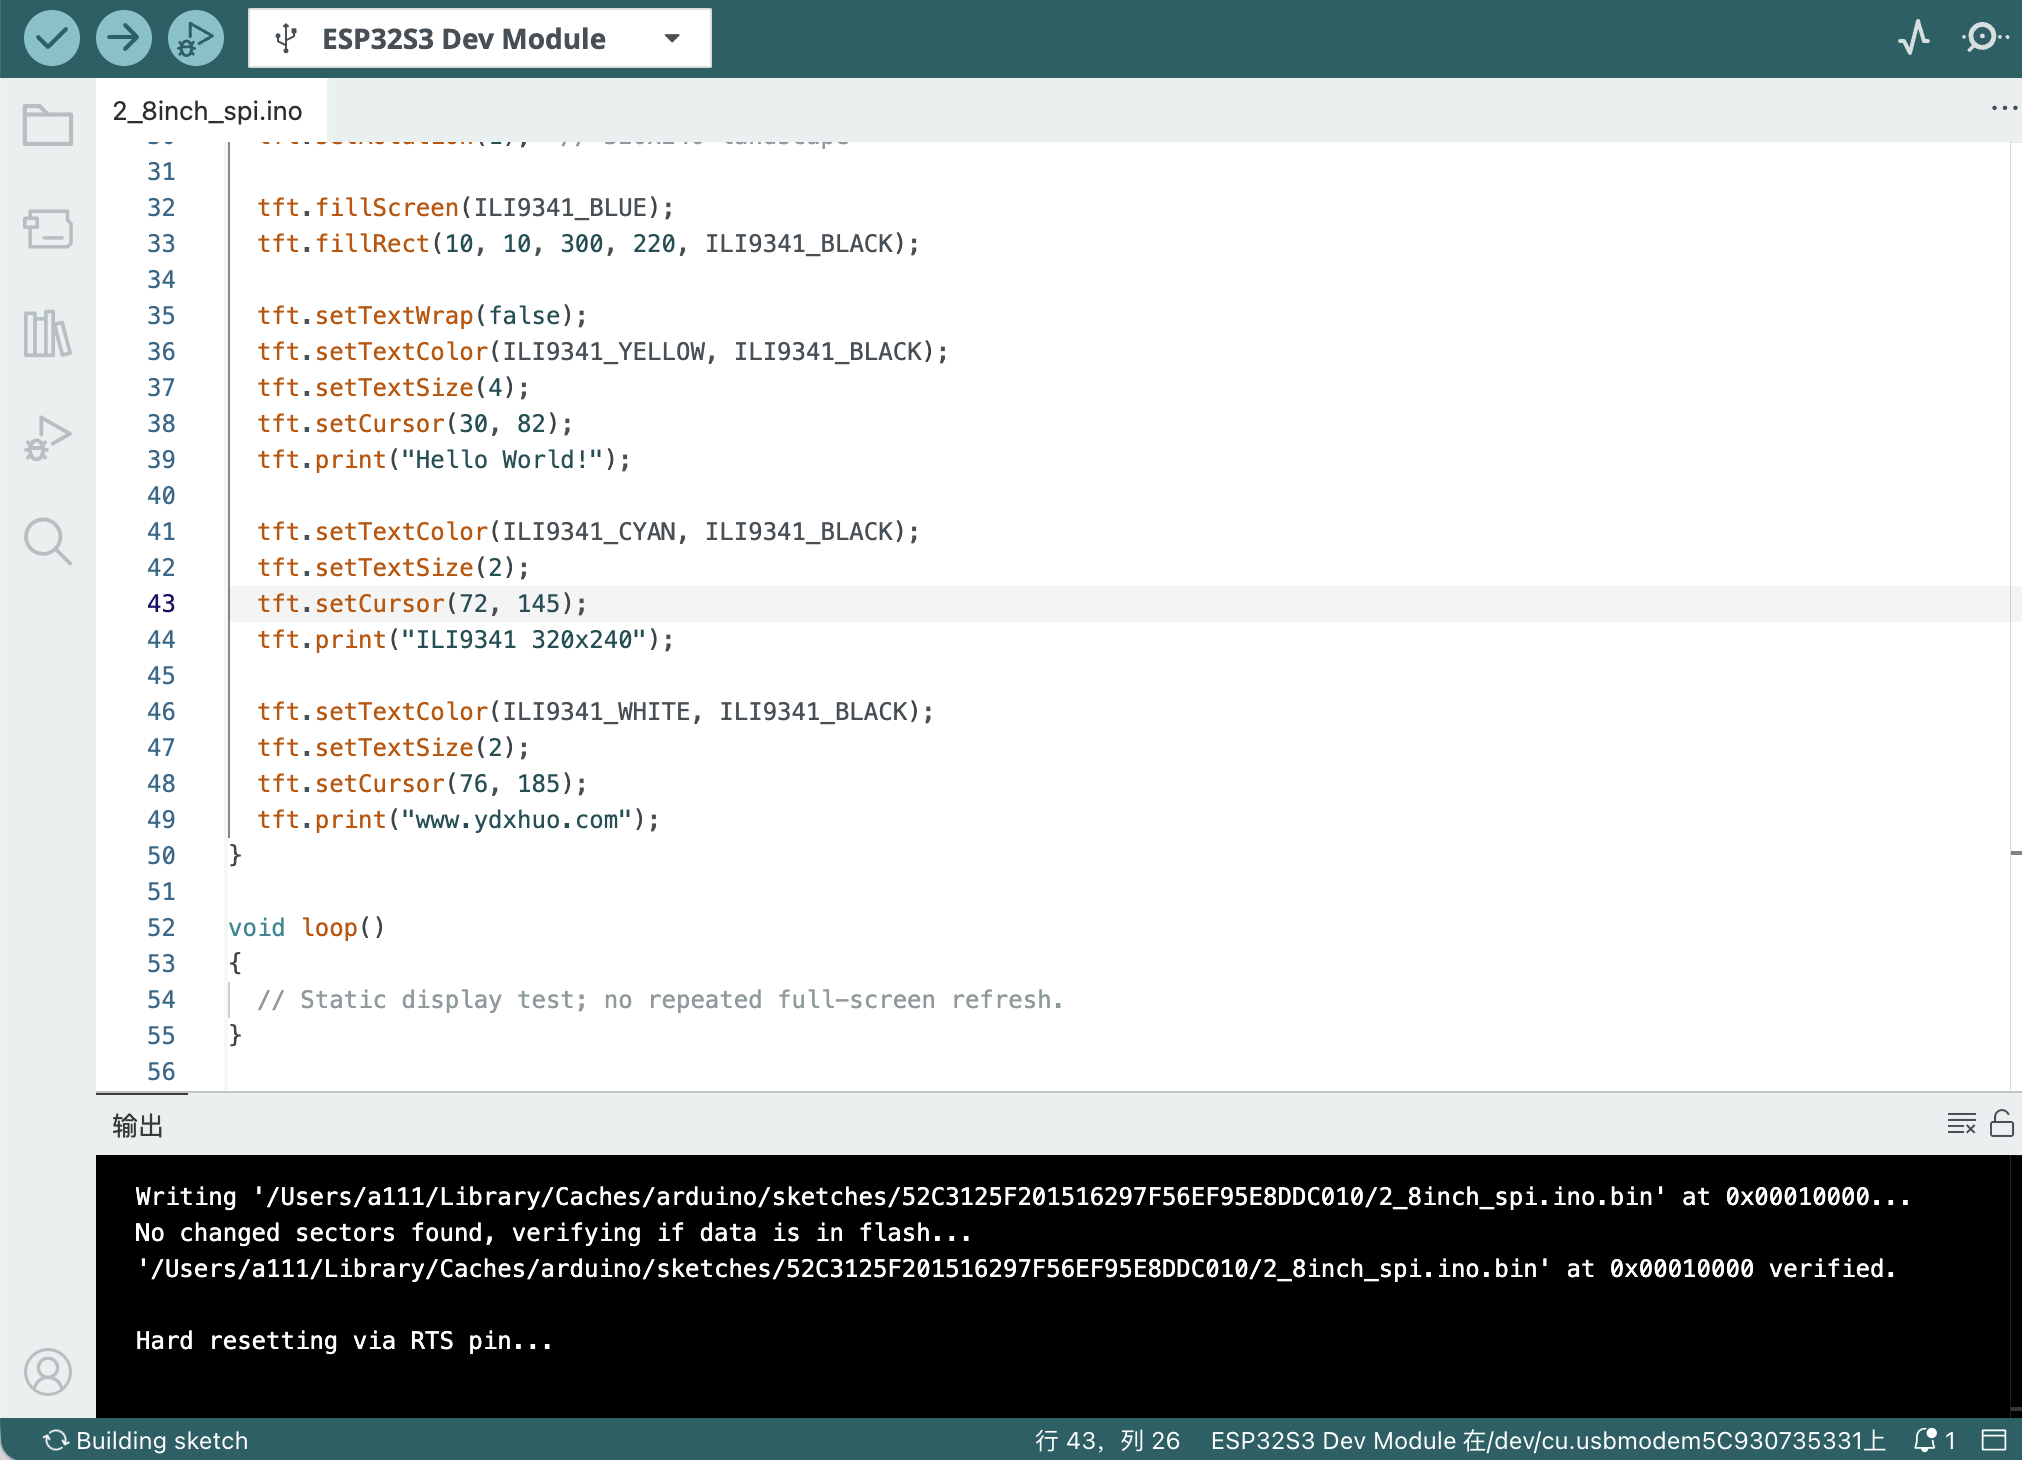Image resolution: width=2022 pixels, height=1460 pixels.
Task: Clear the output console
Action: pos(1961,1124)
